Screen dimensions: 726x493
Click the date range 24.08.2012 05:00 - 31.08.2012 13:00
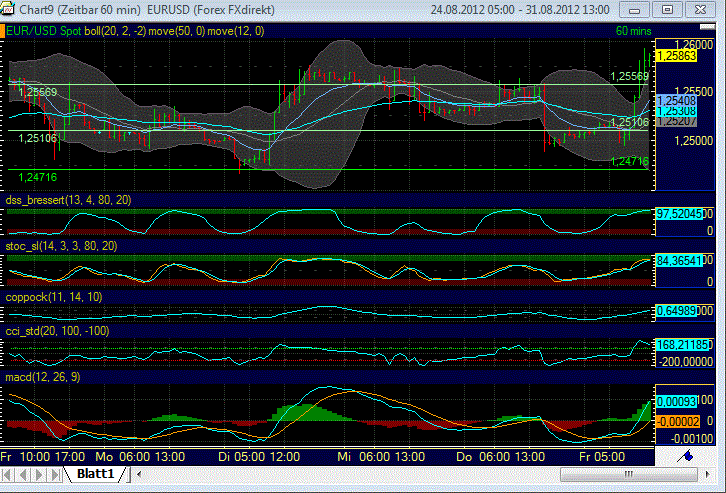point(520,9)
